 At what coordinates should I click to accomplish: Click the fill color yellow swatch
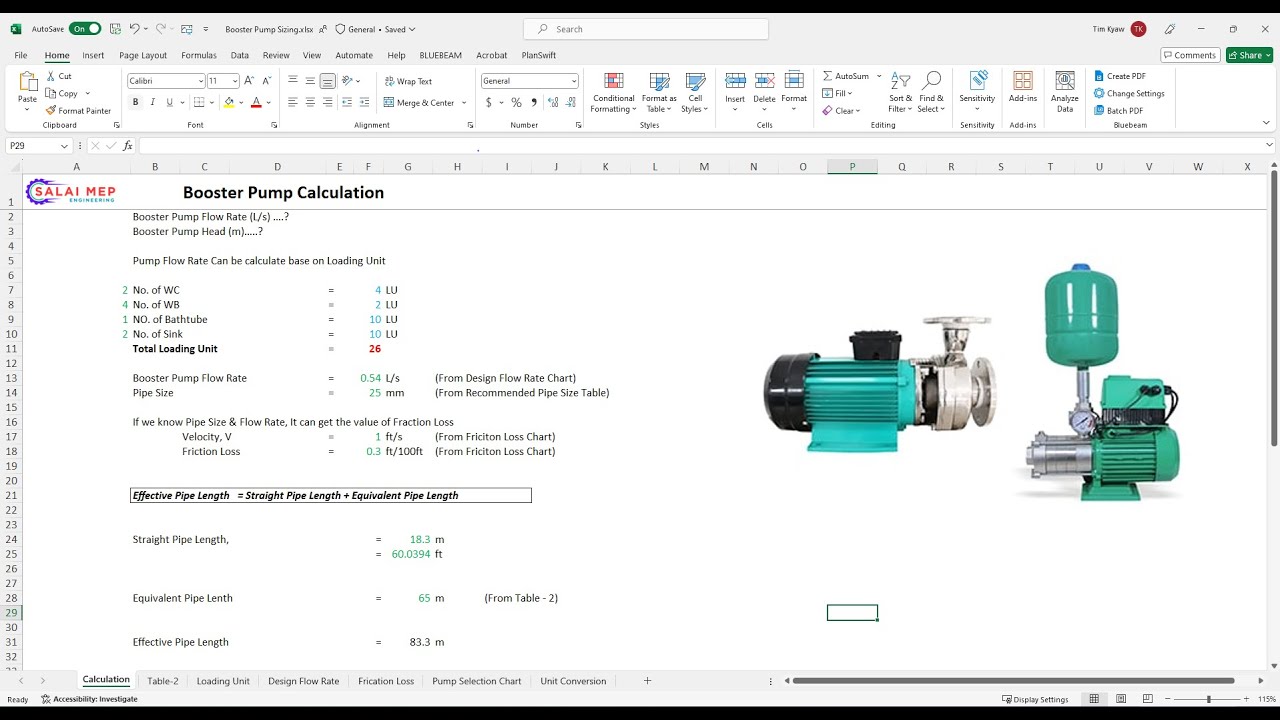point(229,102)
